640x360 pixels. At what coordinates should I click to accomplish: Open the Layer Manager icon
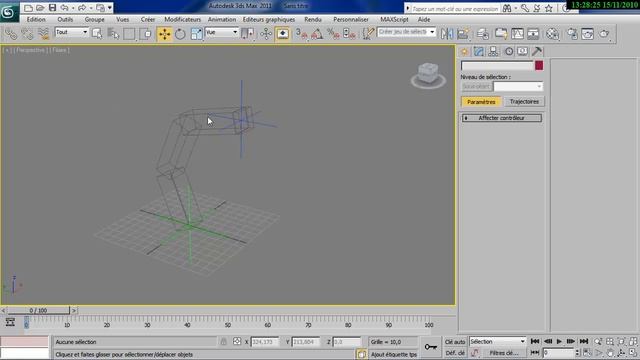pyautogui.click(x=483, y=34)
